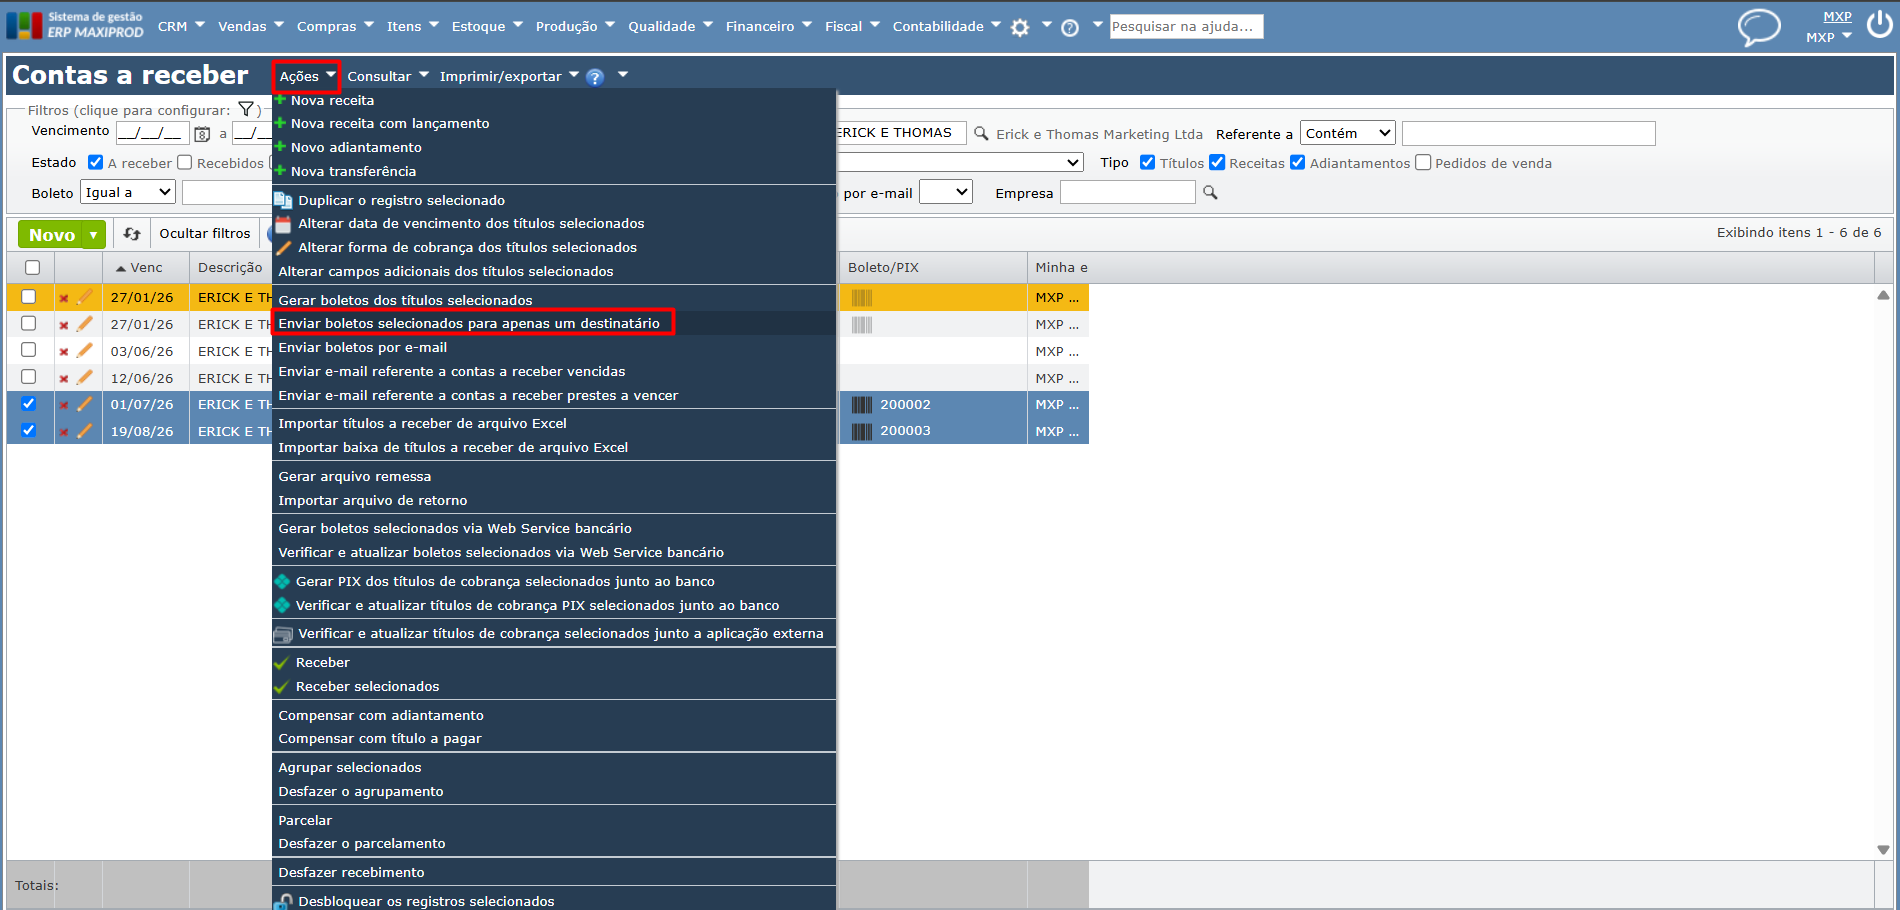This screenshot has height=910, width=1900.
Task: Uncheck the row dated 01/07/26
Action: 28,404
